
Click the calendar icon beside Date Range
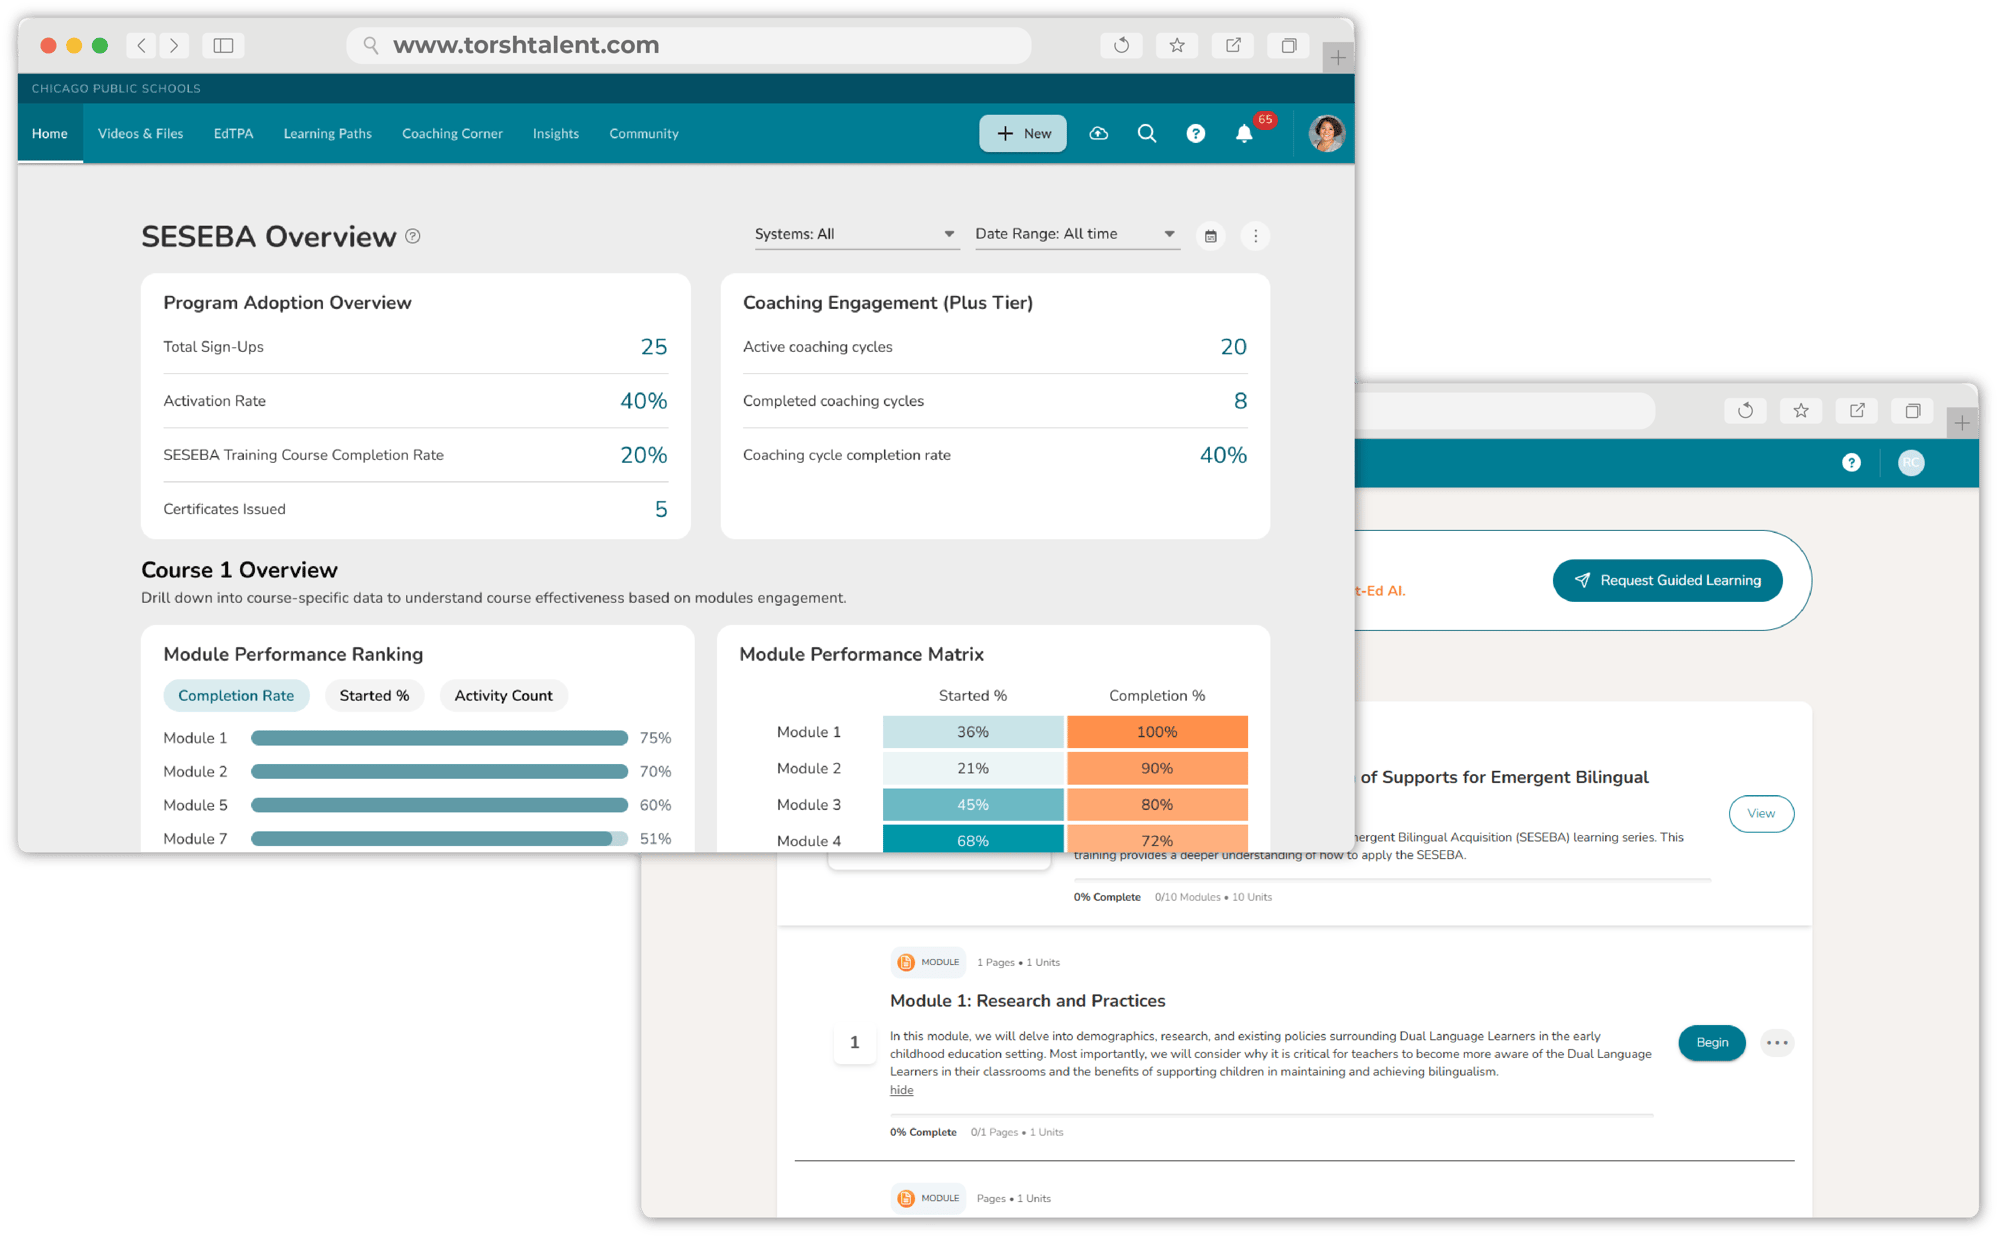1210,236
